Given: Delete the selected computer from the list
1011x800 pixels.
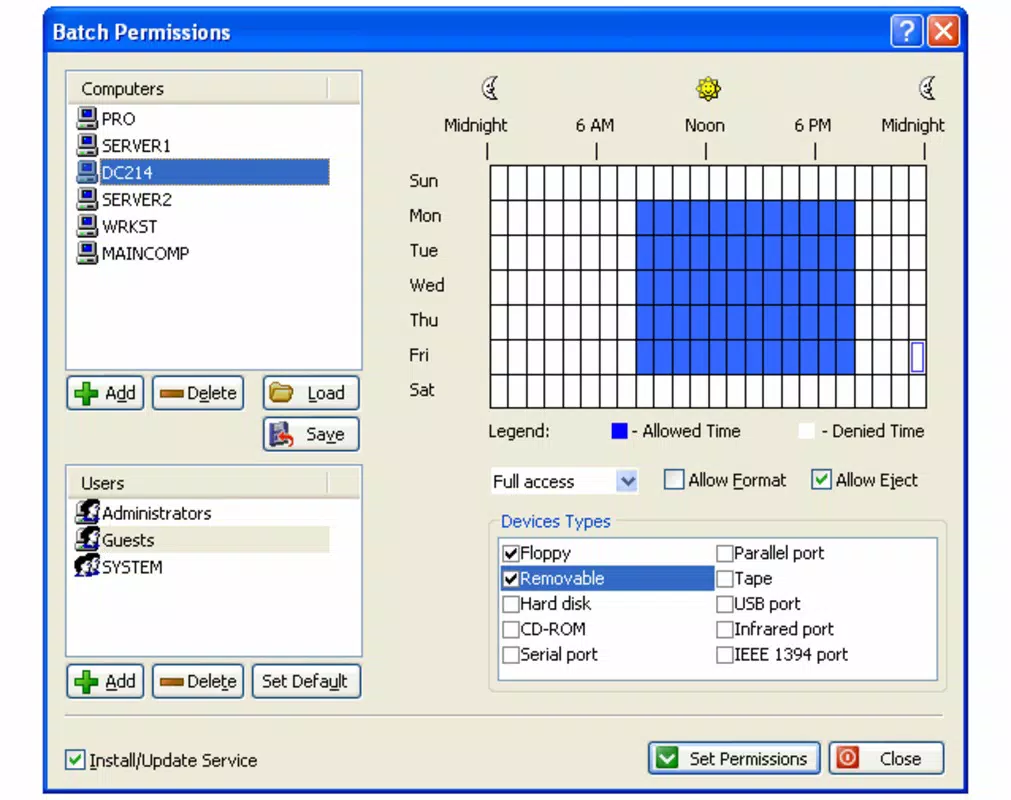Looking at the screenshot, I should point(198,393).
